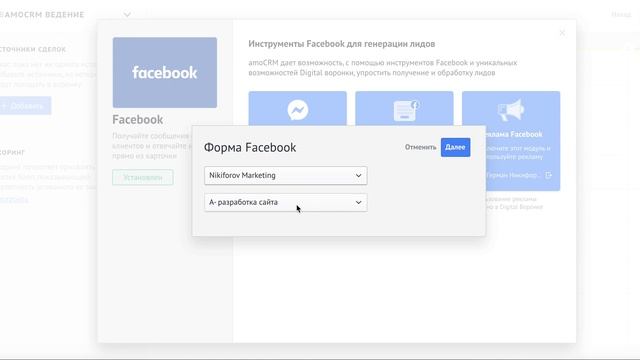Cancel the form with Отменить
This screenshot has height=360, width=640.
coord(420,147)
